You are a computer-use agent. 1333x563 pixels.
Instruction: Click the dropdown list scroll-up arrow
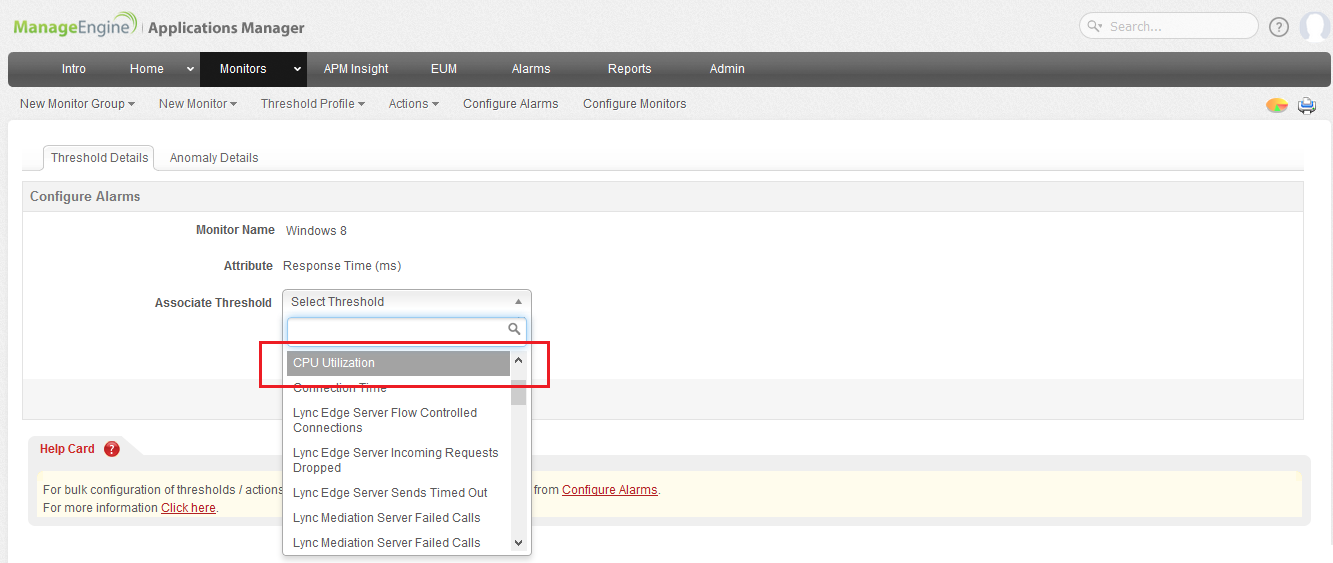pyautogui.click(x=518, y=360)
